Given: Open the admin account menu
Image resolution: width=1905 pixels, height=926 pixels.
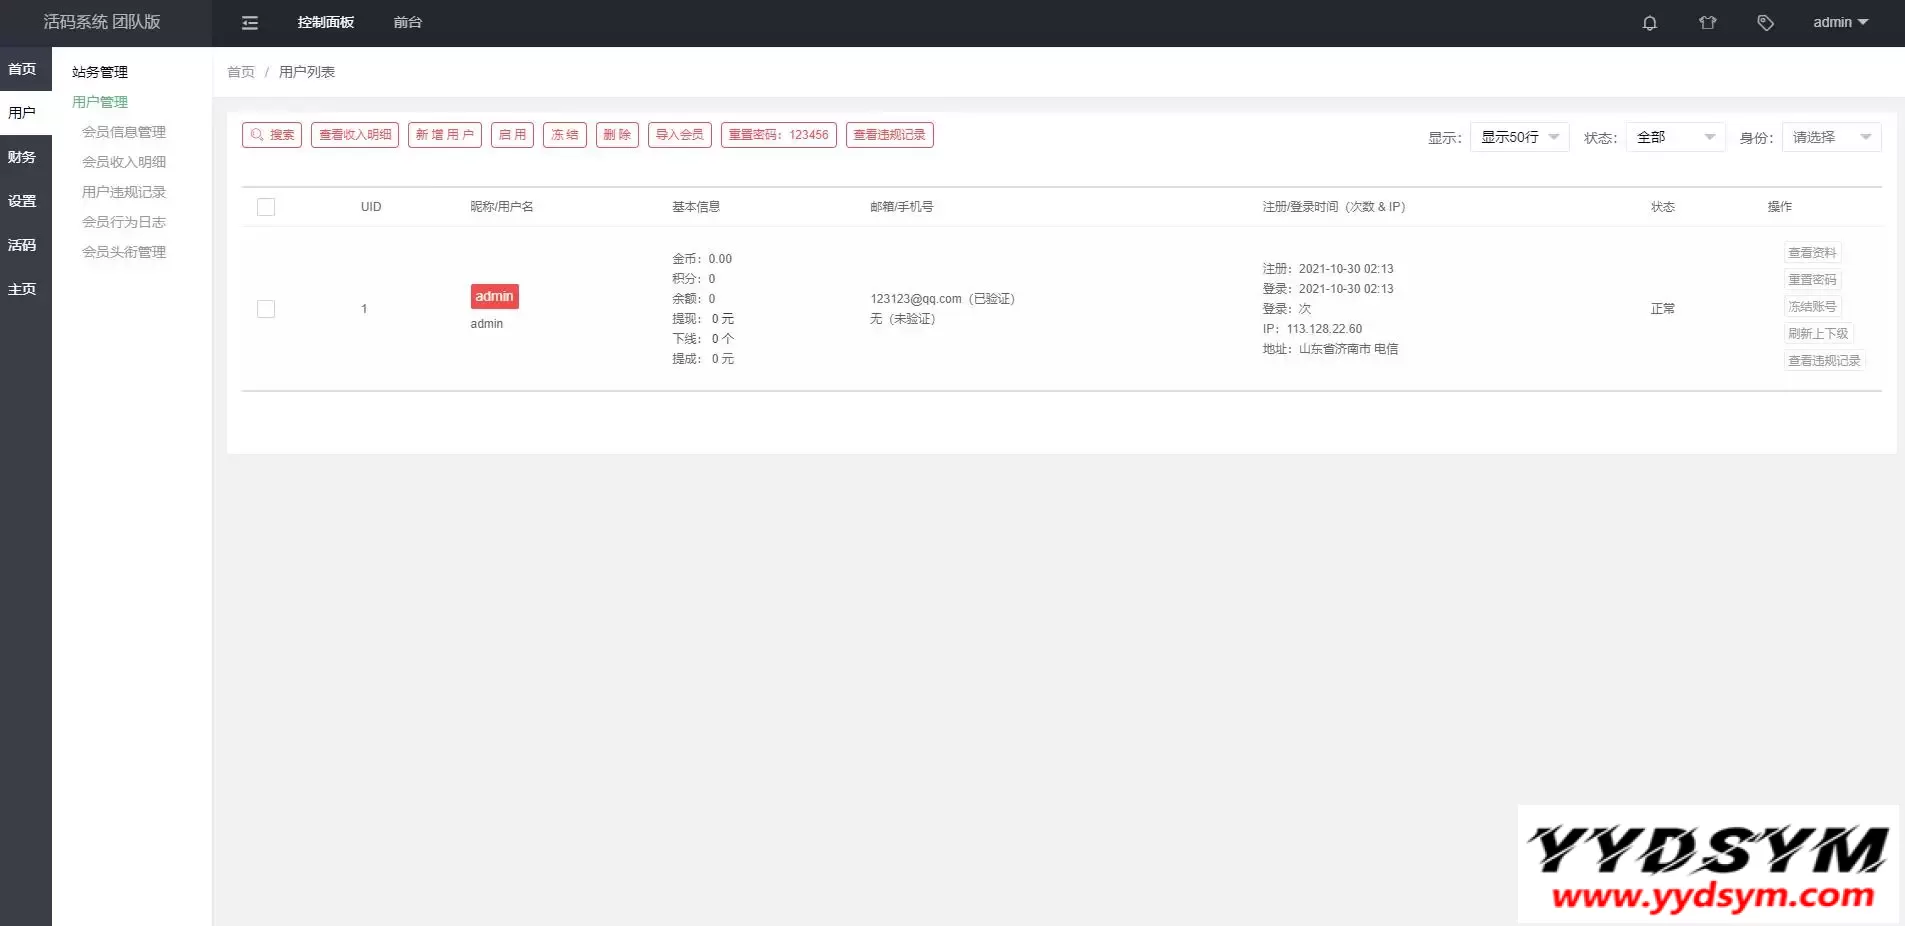Looking at the screenshot, I should coord(1840,23).
